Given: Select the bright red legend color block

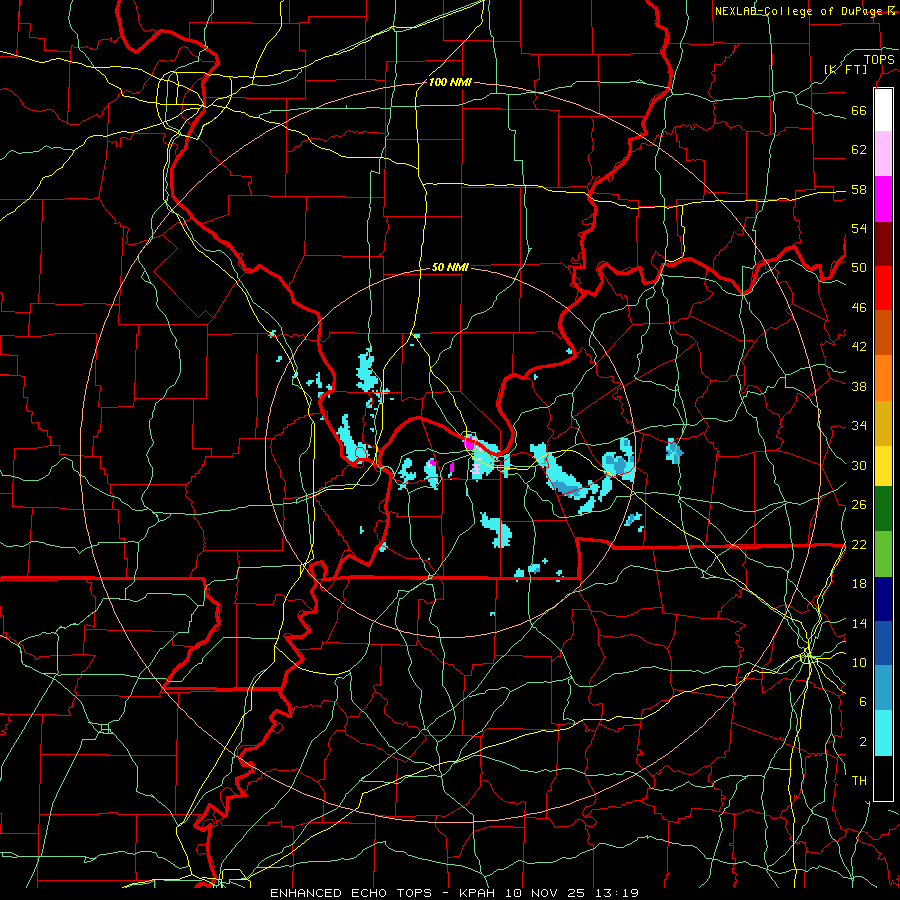Looking at the screenshot, I should [x=883, y=288].
